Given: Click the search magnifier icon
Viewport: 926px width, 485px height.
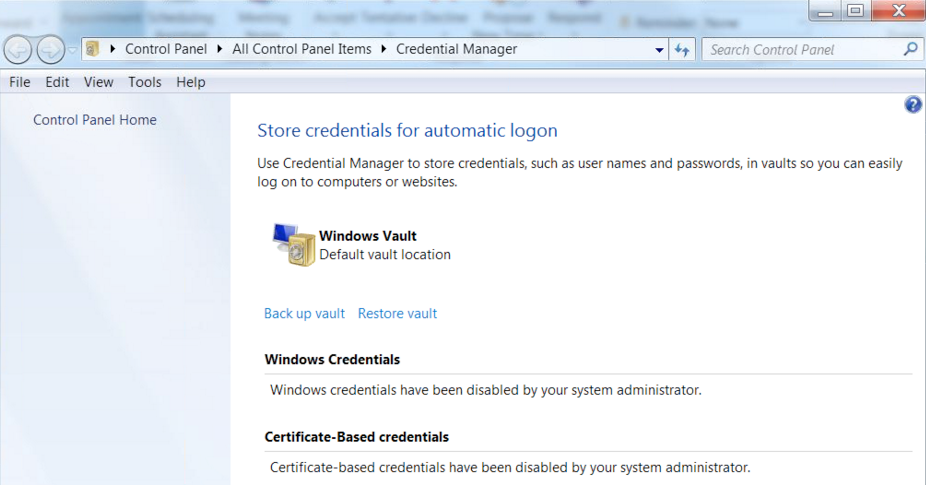Looking at the screenshot, I should (x=911, y=50).
